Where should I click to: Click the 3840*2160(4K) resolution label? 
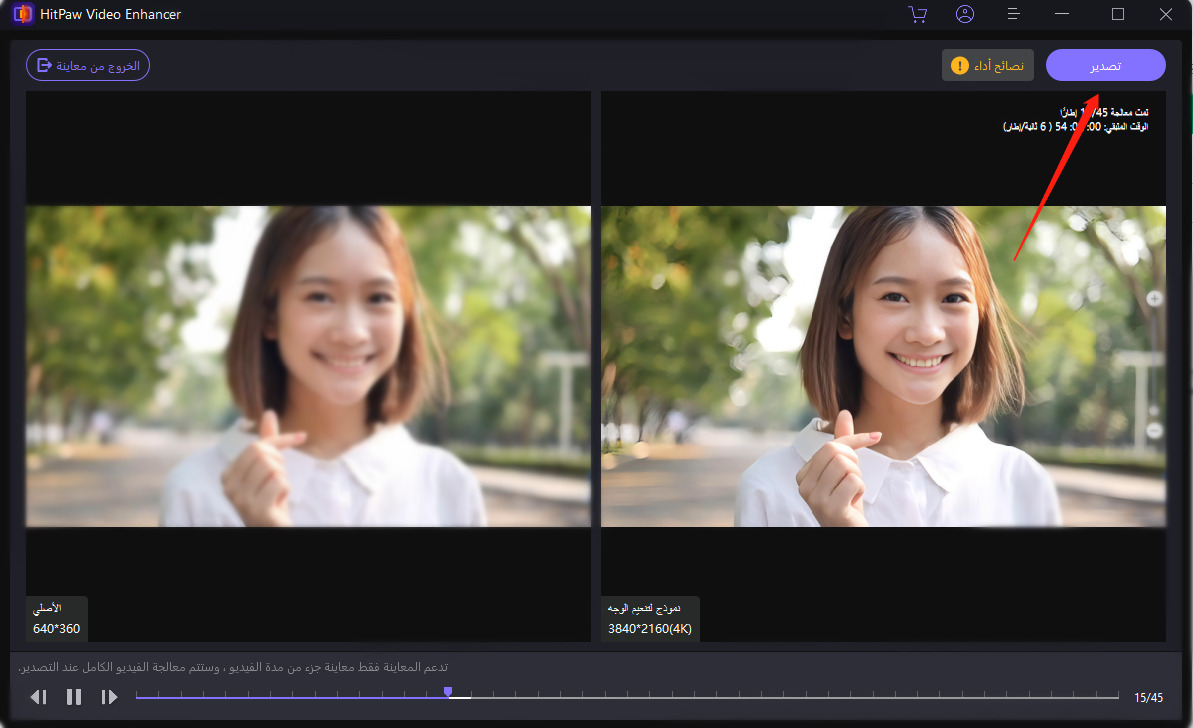tap(650, 629)
